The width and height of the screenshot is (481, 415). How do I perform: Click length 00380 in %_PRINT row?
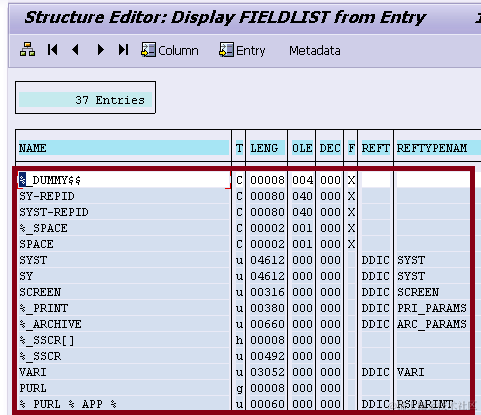267,308
